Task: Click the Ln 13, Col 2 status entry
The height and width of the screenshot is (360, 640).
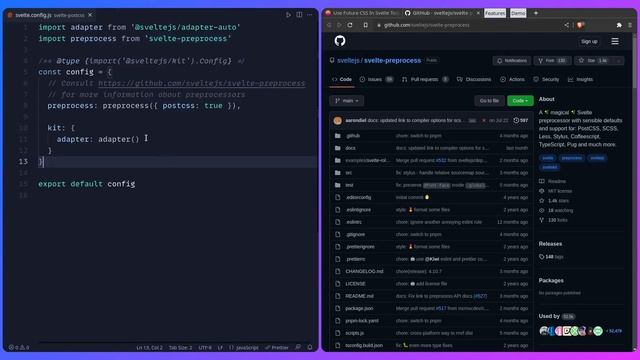Action: (x=149, y=348)
